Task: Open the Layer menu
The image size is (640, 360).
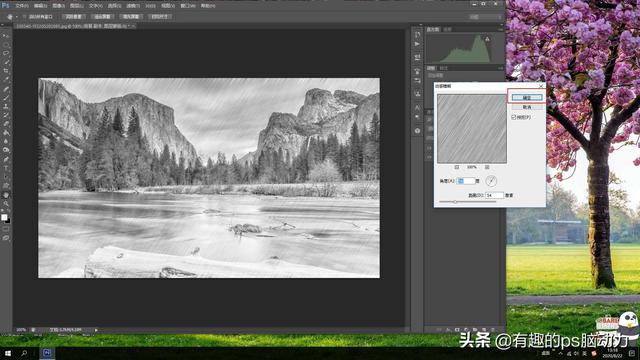Action: [x=76, y=6]
